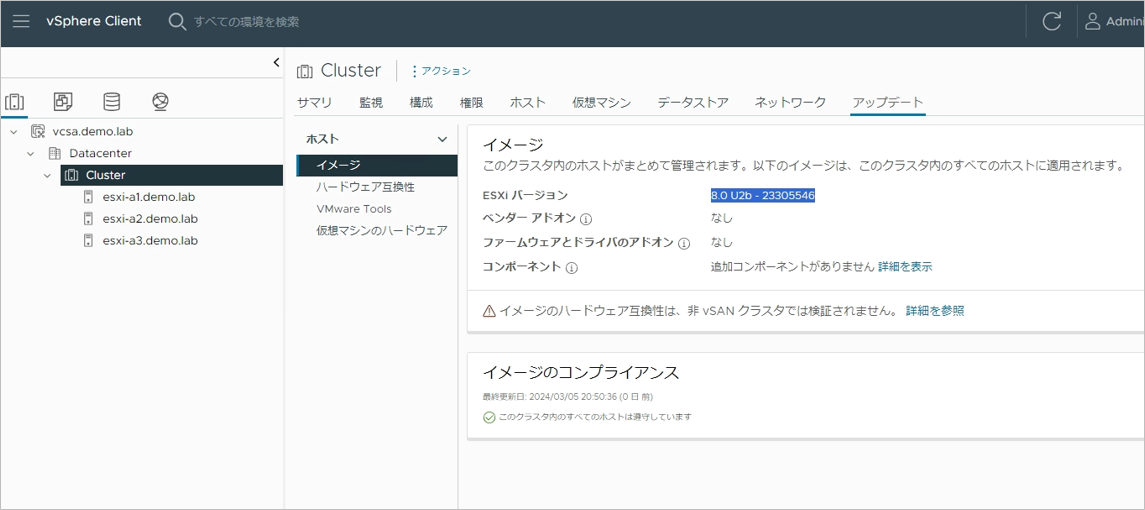Open the 権限 tab

(472, 102)
